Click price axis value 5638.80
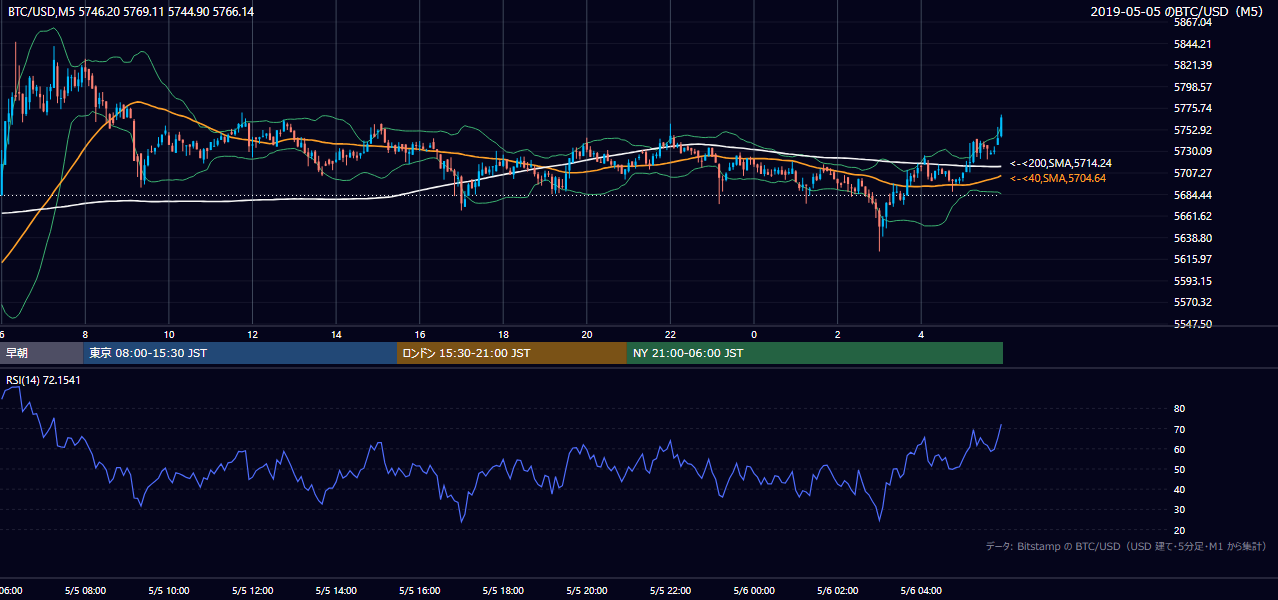This screenshot has height=600, width=1278. click(1192, 238)
